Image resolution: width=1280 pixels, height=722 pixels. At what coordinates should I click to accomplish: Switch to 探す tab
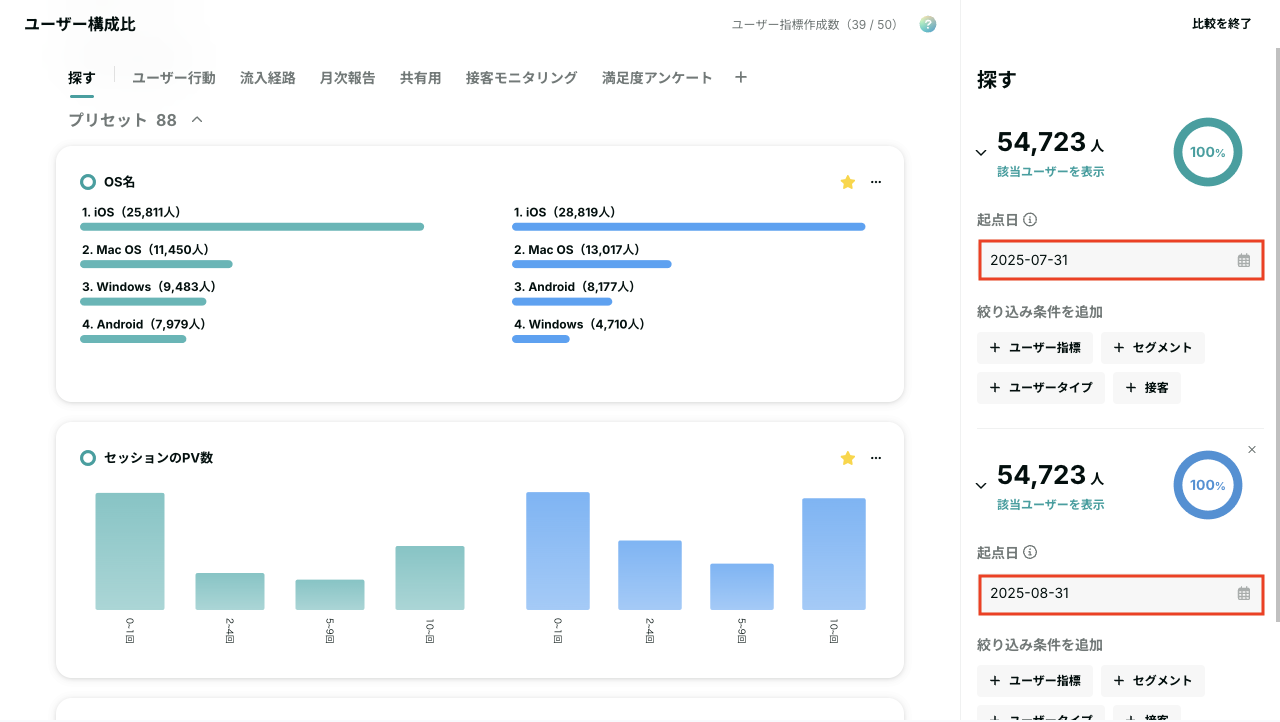82,78
